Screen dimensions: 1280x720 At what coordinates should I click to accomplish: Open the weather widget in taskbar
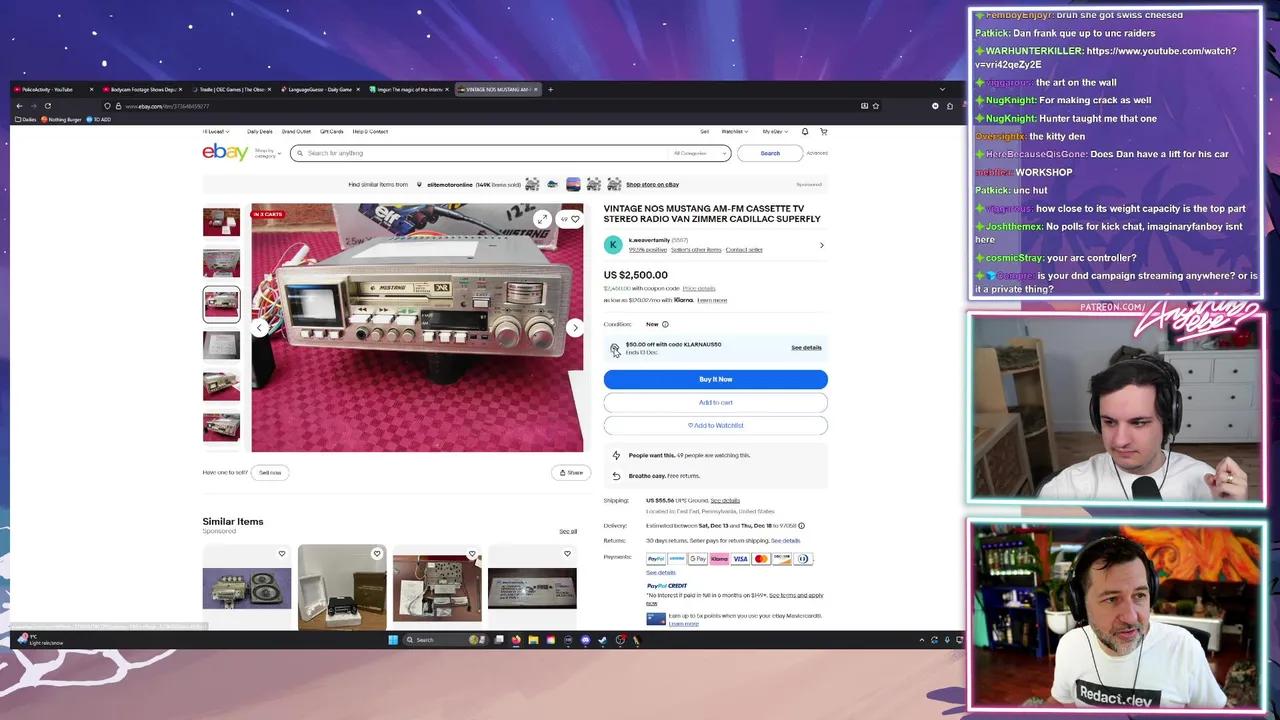click(40, 640)
